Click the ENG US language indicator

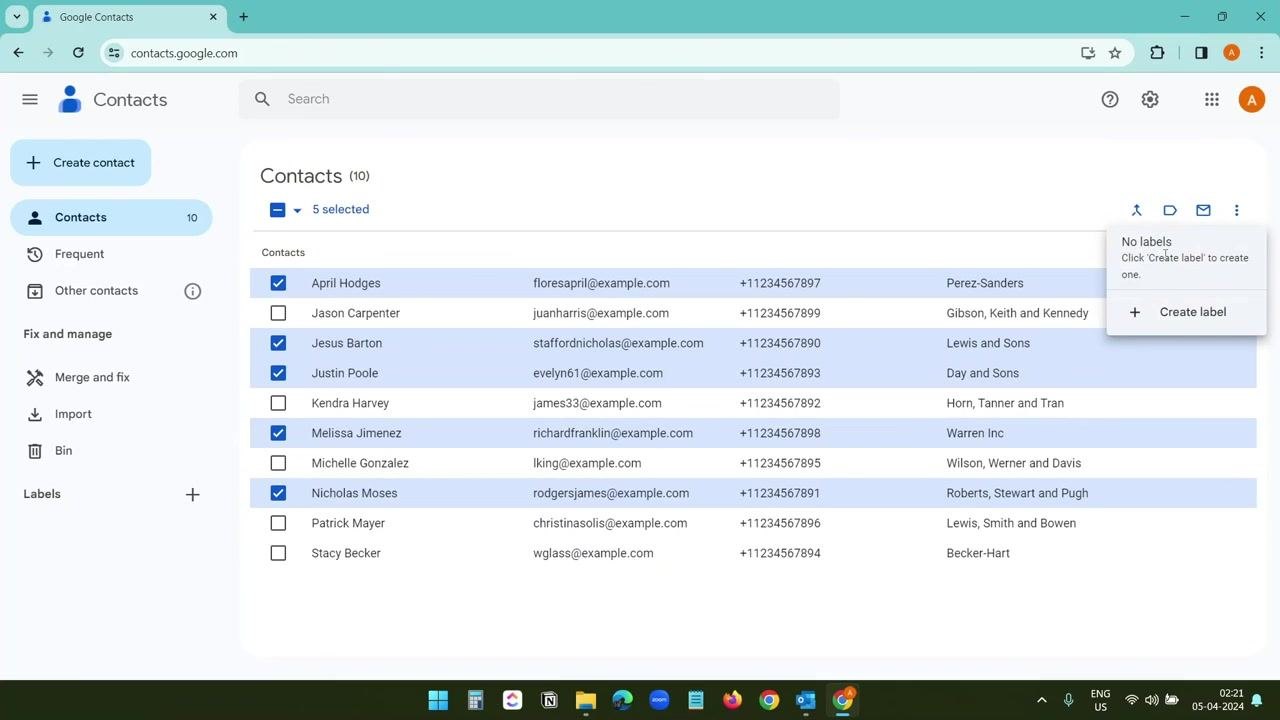pos(1100,700)
